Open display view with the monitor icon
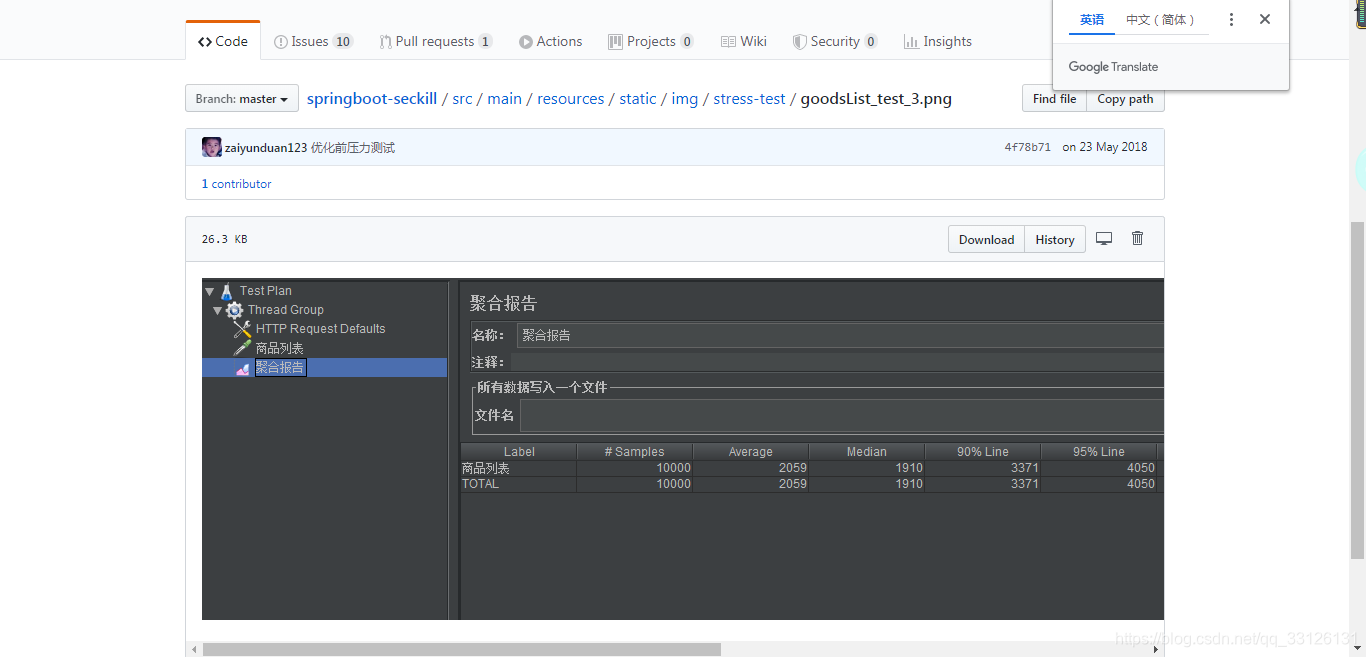Image resolution: width=1366 pixels, height=657 pixels. point(1104,238)
